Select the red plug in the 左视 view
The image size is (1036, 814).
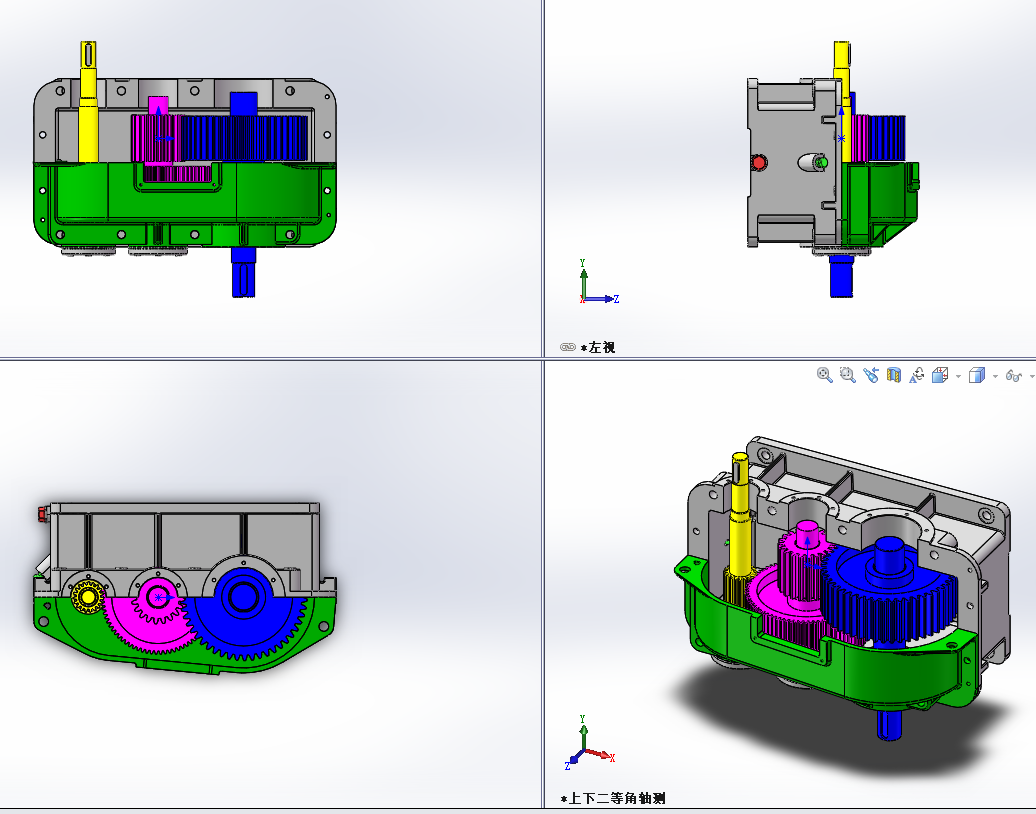point(758,162)
